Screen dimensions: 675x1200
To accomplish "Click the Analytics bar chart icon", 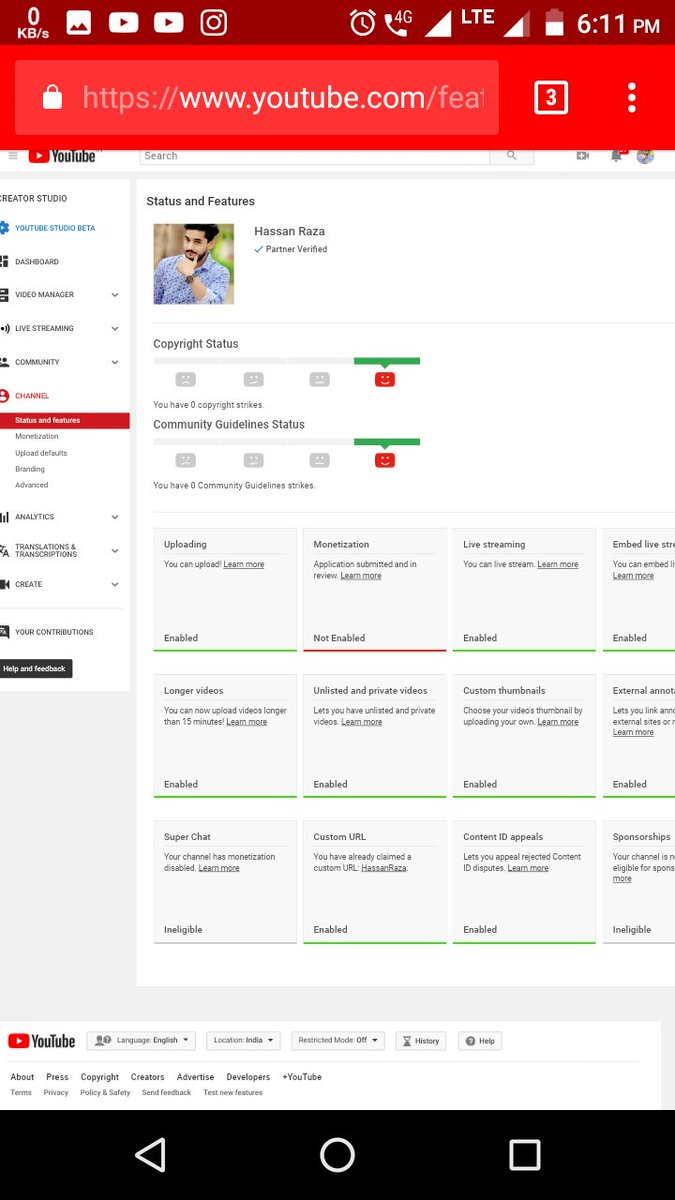I will click(4, 517).
